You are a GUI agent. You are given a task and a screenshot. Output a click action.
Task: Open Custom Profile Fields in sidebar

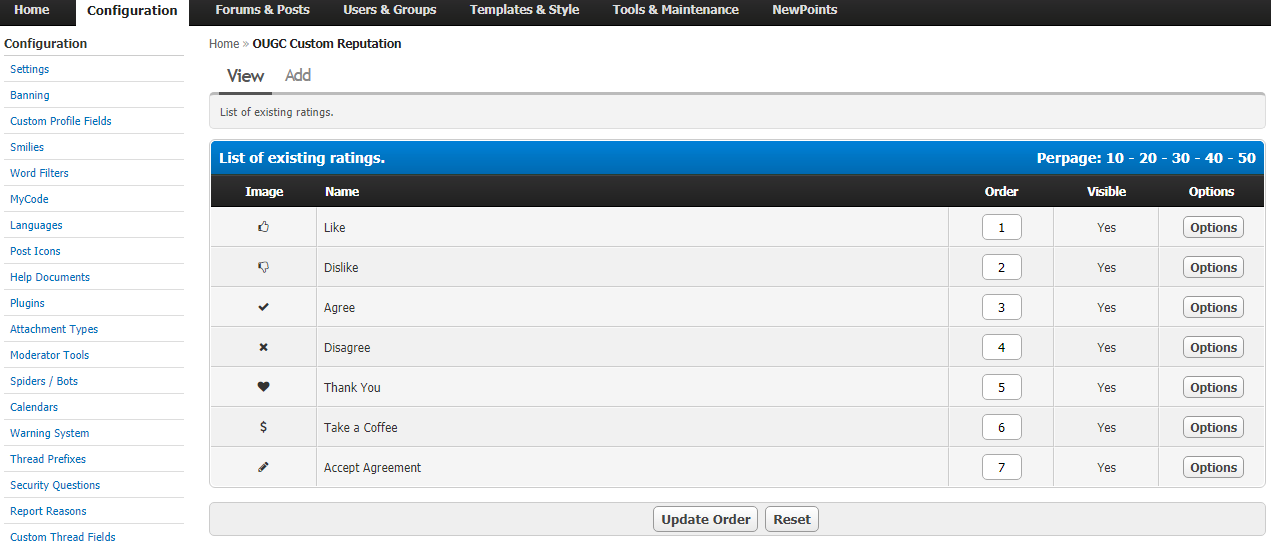pos(61,121)
